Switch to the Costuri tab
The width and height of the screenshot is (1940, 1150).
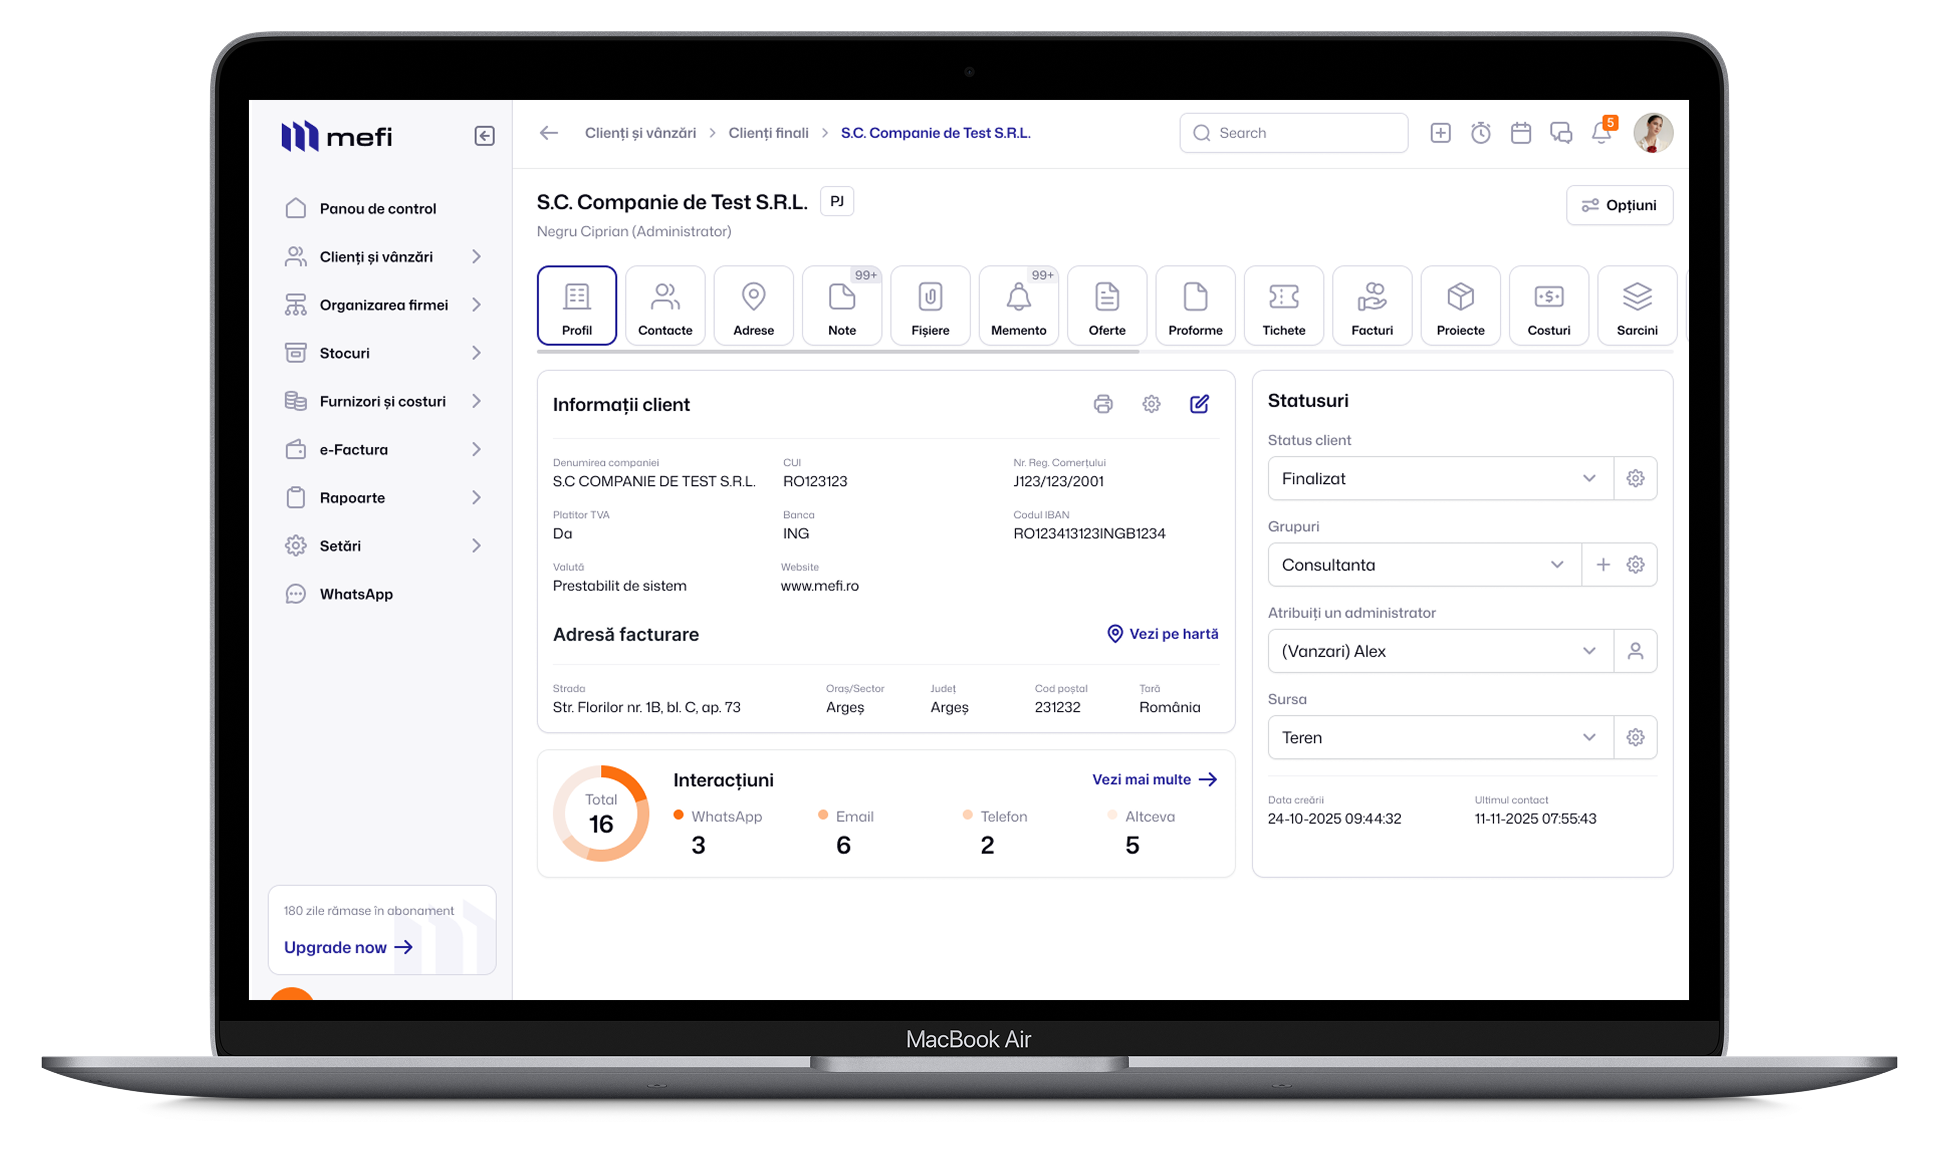1549,305
